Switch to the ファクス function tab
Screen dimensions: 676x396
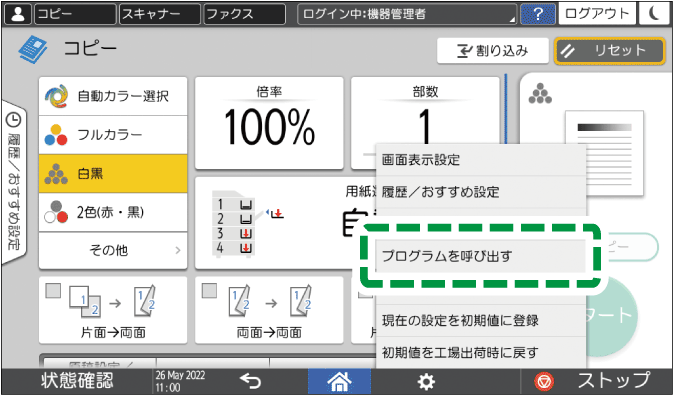[x=244, y=14]
